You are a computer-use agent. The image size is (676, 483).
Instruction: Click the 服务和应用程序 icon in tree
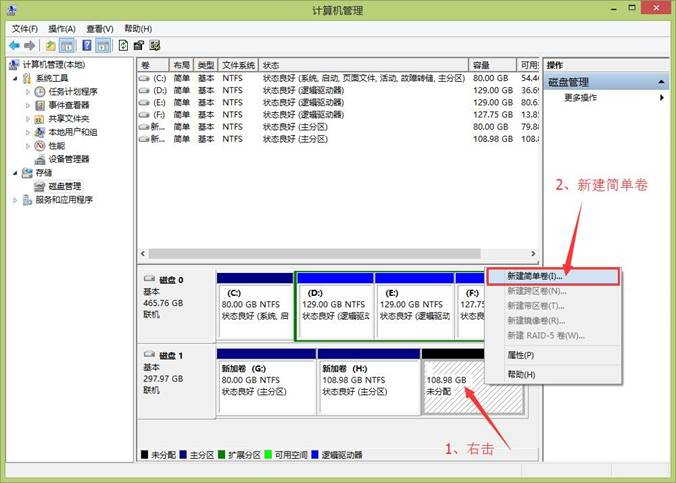(x=27, y=200)
